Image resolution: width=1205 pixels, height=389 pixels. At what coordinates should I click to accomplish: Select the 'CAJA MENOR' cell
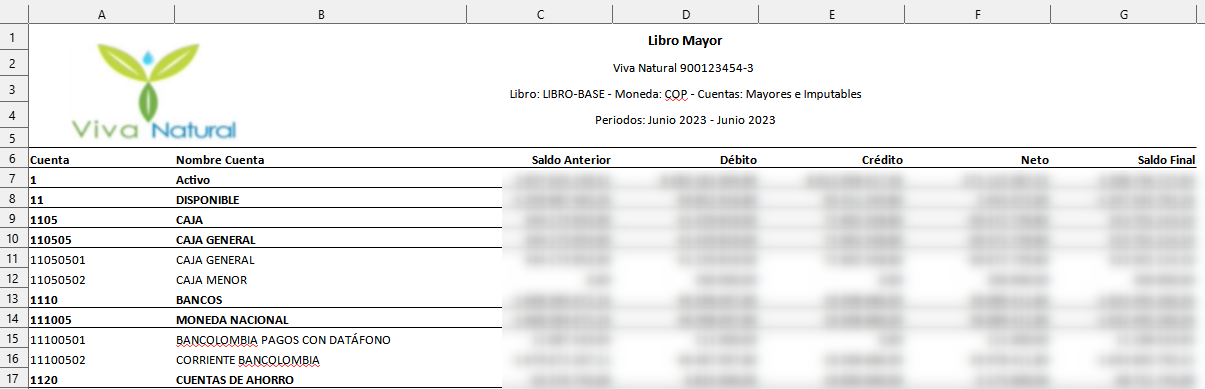(x=320, y=279)
